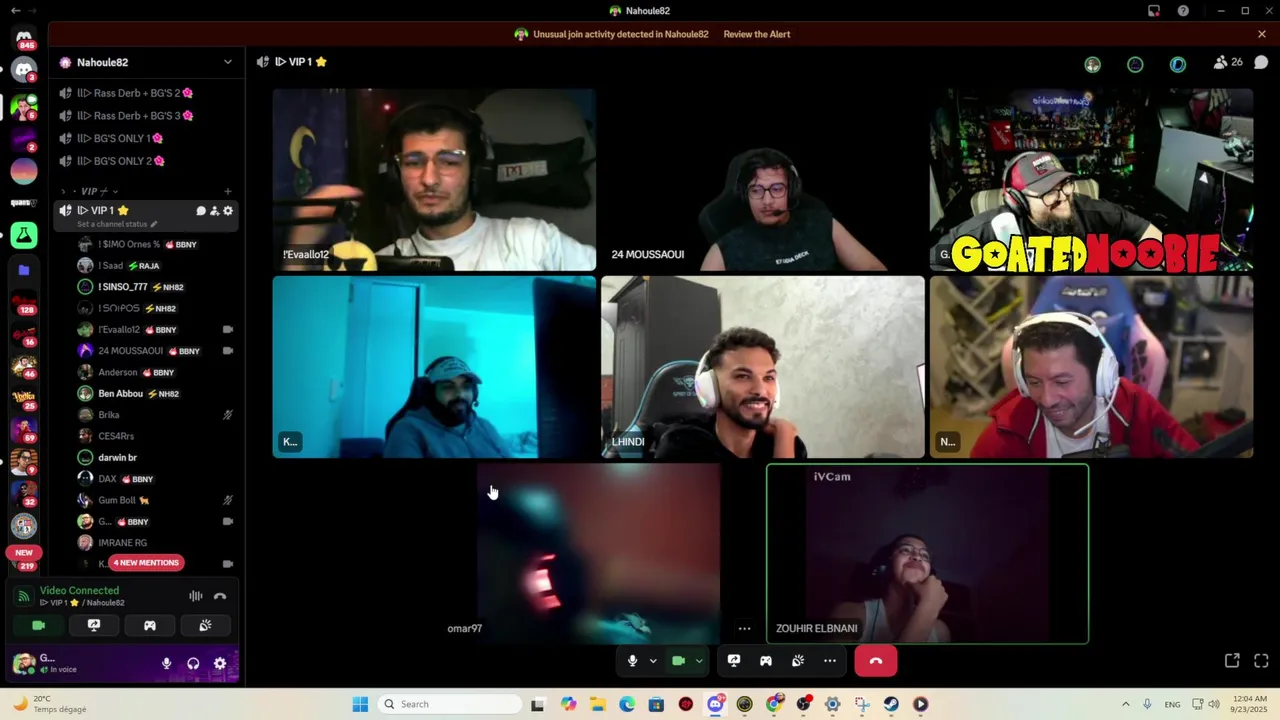Expand microphone input options arrow

pos(653,661)
